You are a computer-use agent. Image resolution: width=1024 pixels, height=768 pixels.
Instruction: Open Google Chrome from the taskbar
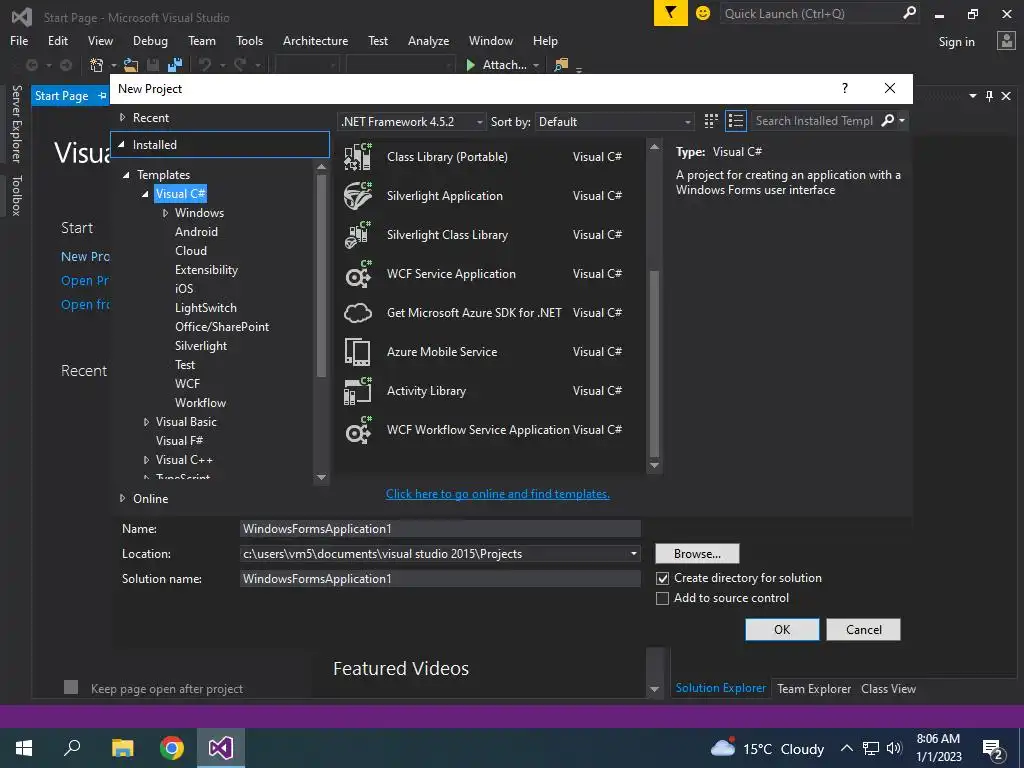[x=172, y=748]
